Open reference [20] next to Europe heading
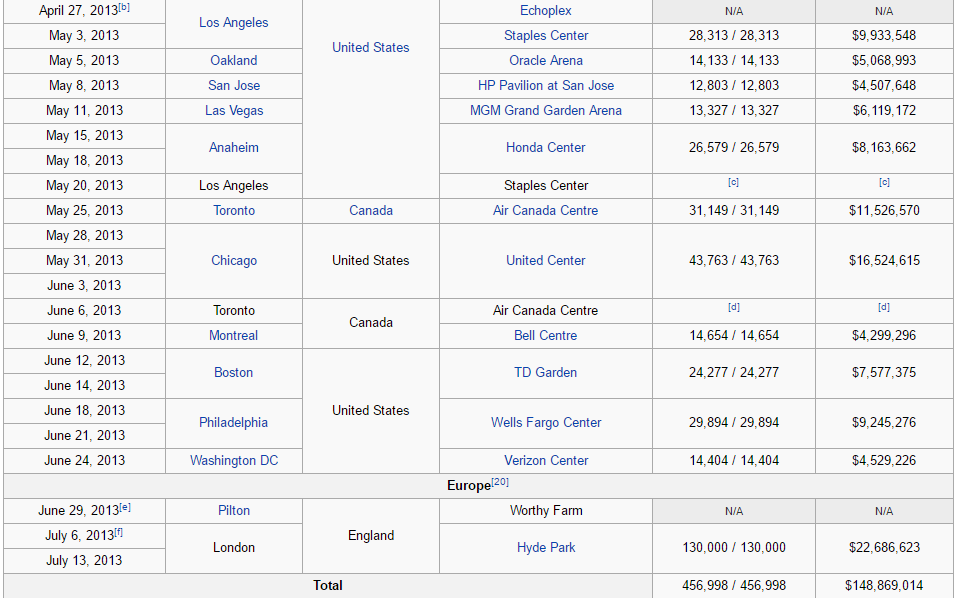Screen dimensions: 970x598 pyautogui.click(x=500, y=482)
